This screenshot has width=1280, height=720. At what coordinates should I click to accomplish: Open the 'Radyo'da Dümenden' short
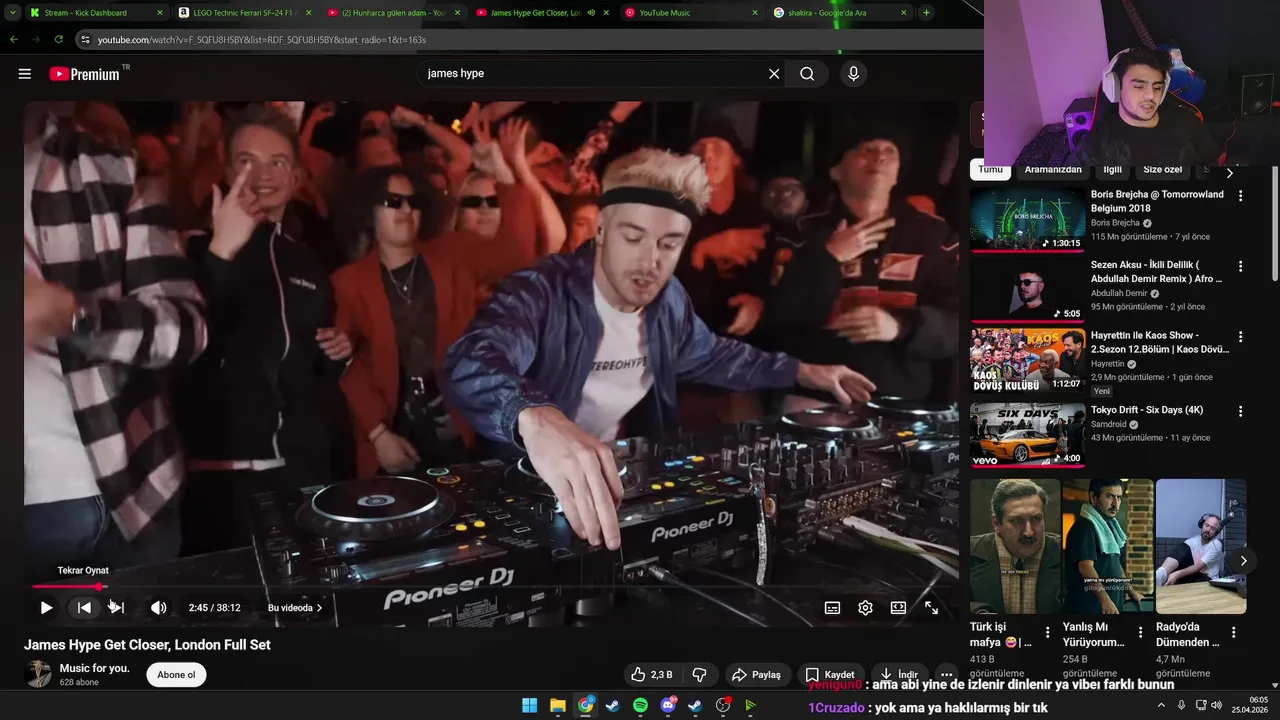[x=1201, y=546]
